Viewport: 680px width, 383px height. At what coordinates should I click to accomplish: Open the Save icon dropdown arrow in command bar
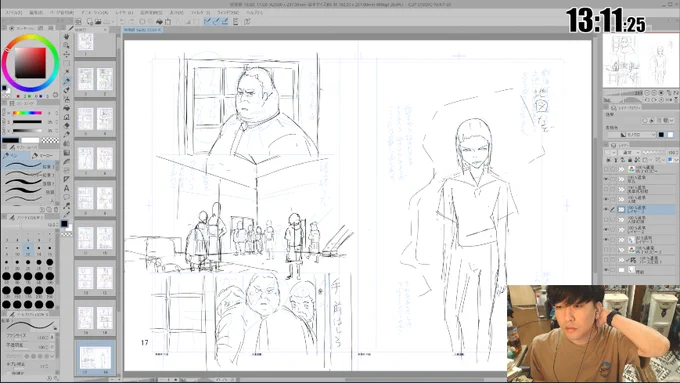point(113,21)
